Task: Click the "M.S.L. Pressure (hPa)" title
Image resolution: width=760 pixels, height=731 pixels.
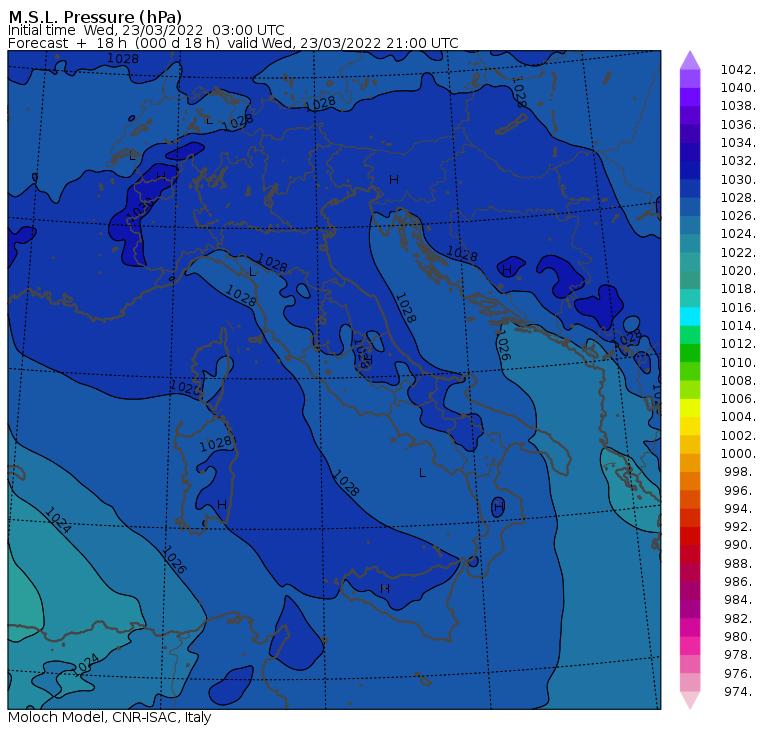Action: point(95,17)
